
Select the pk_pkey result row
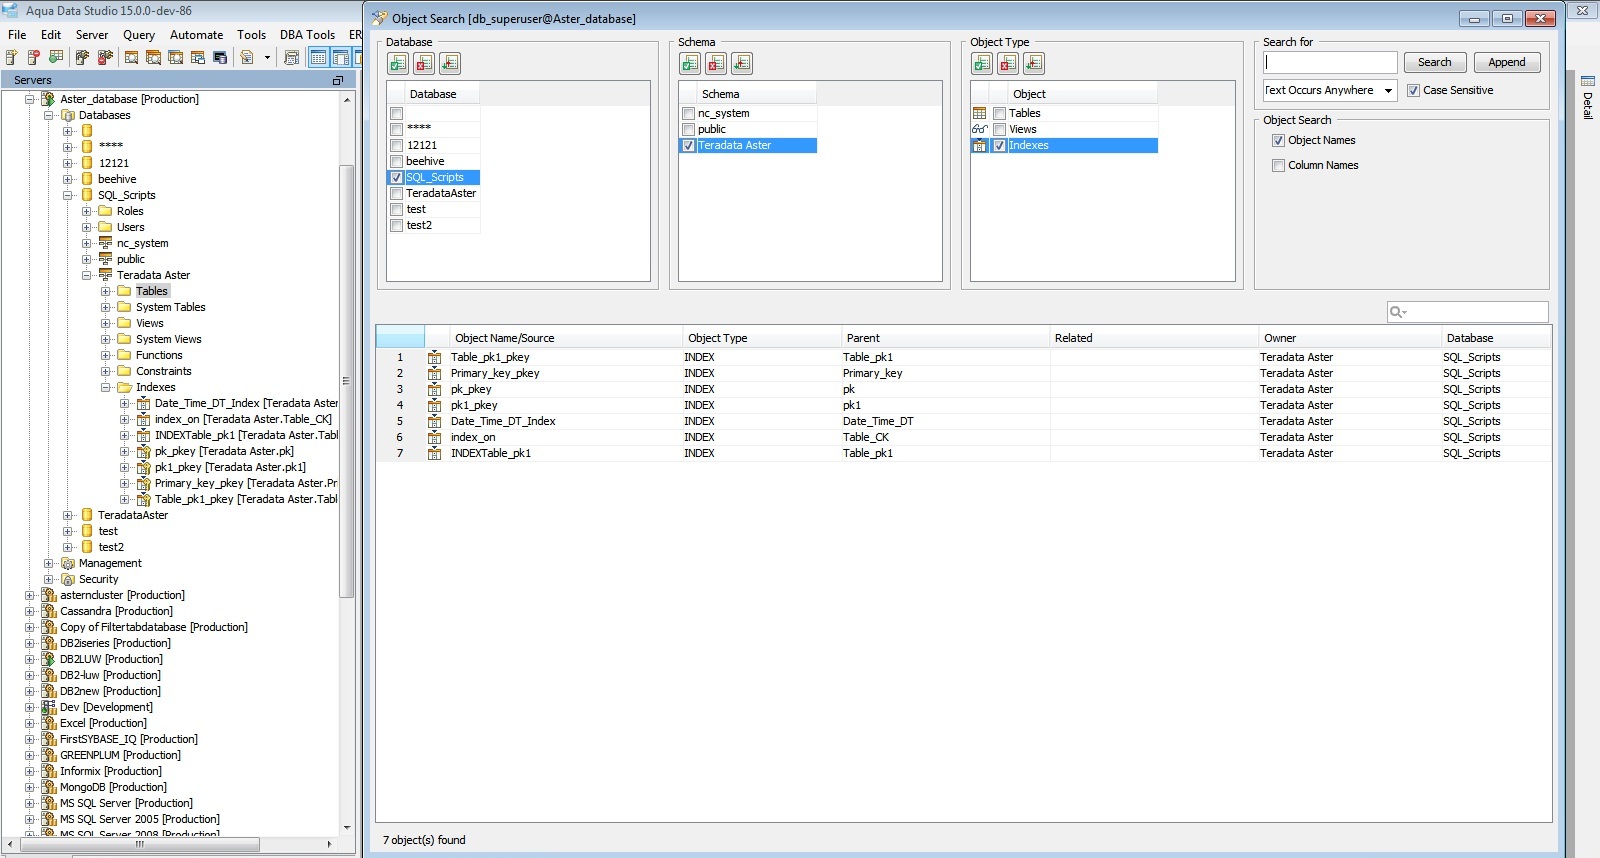pos(963,389)
